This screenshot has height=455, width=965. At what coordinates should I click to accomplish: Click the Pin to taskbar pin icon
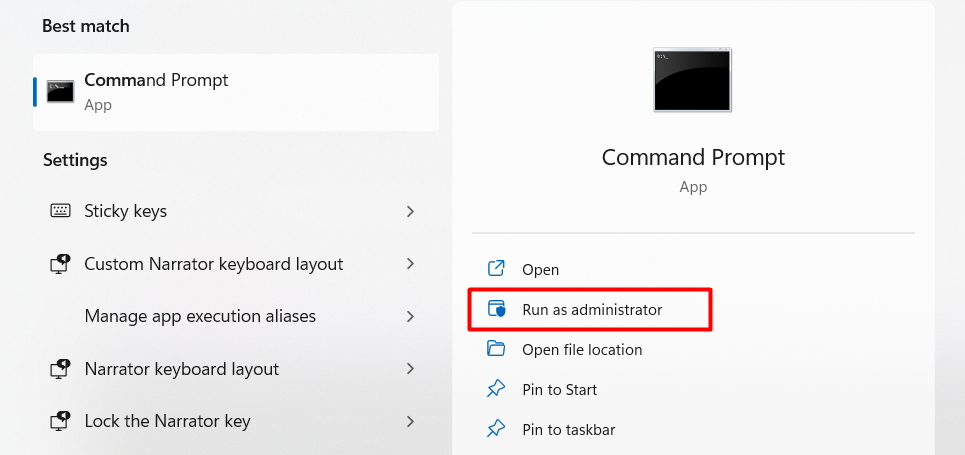[x=496, y=429]
